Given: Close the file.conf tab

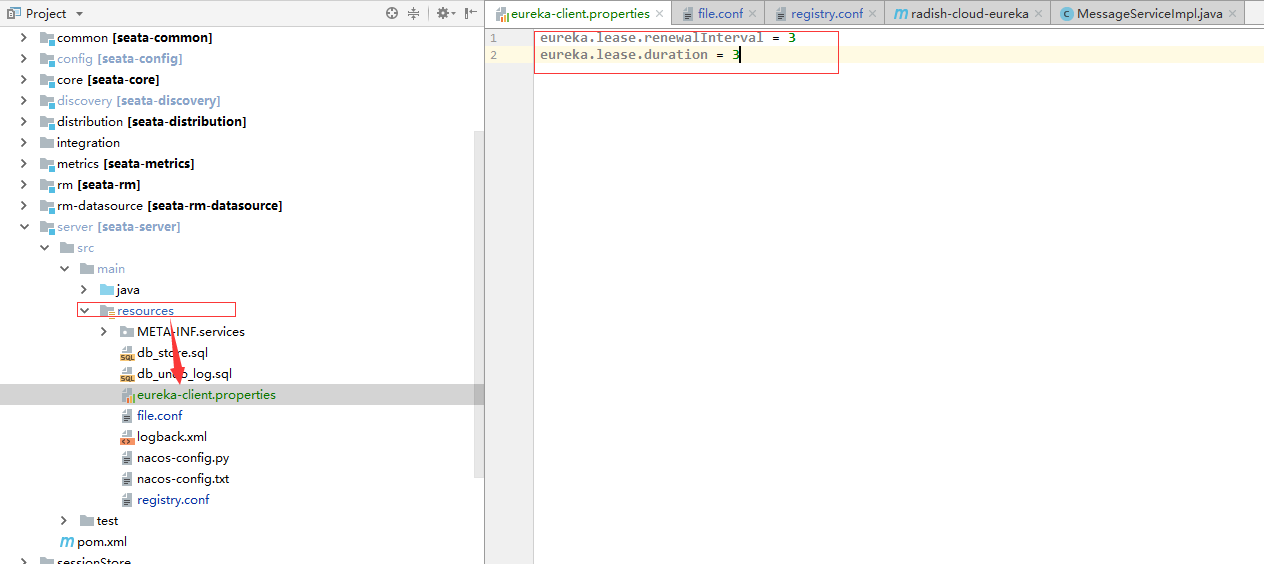Looking at the screenshot, I should click(x=753, y=14).
